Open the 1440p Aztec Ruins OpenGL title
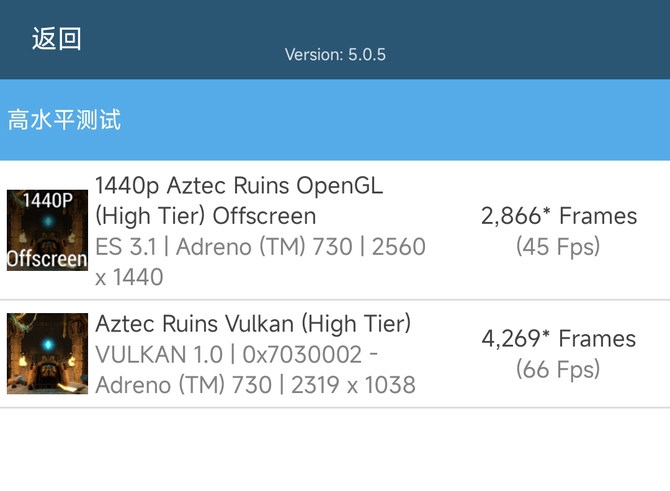The width and height of the screenshot is (670, 491). click(x=238, y=185)
